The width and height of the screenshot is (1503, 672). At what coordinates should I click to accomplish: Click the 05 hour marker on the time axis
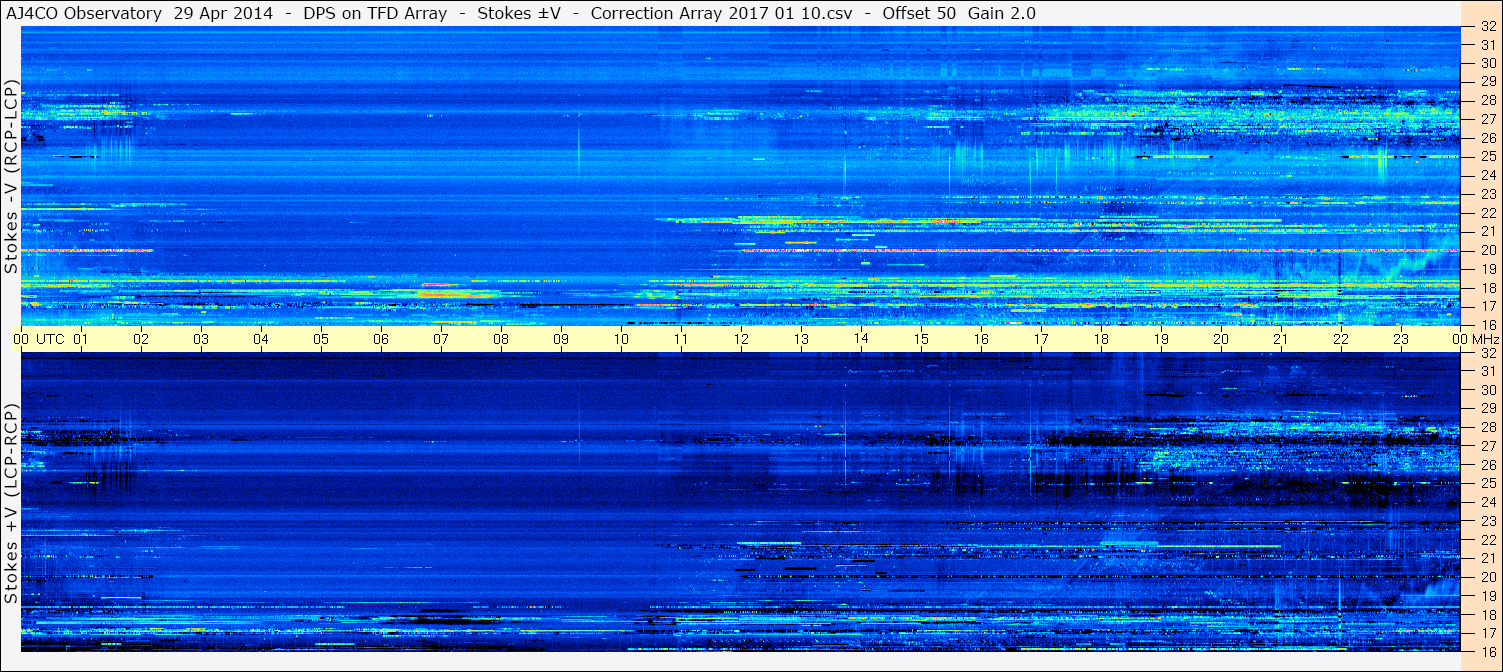321,339
